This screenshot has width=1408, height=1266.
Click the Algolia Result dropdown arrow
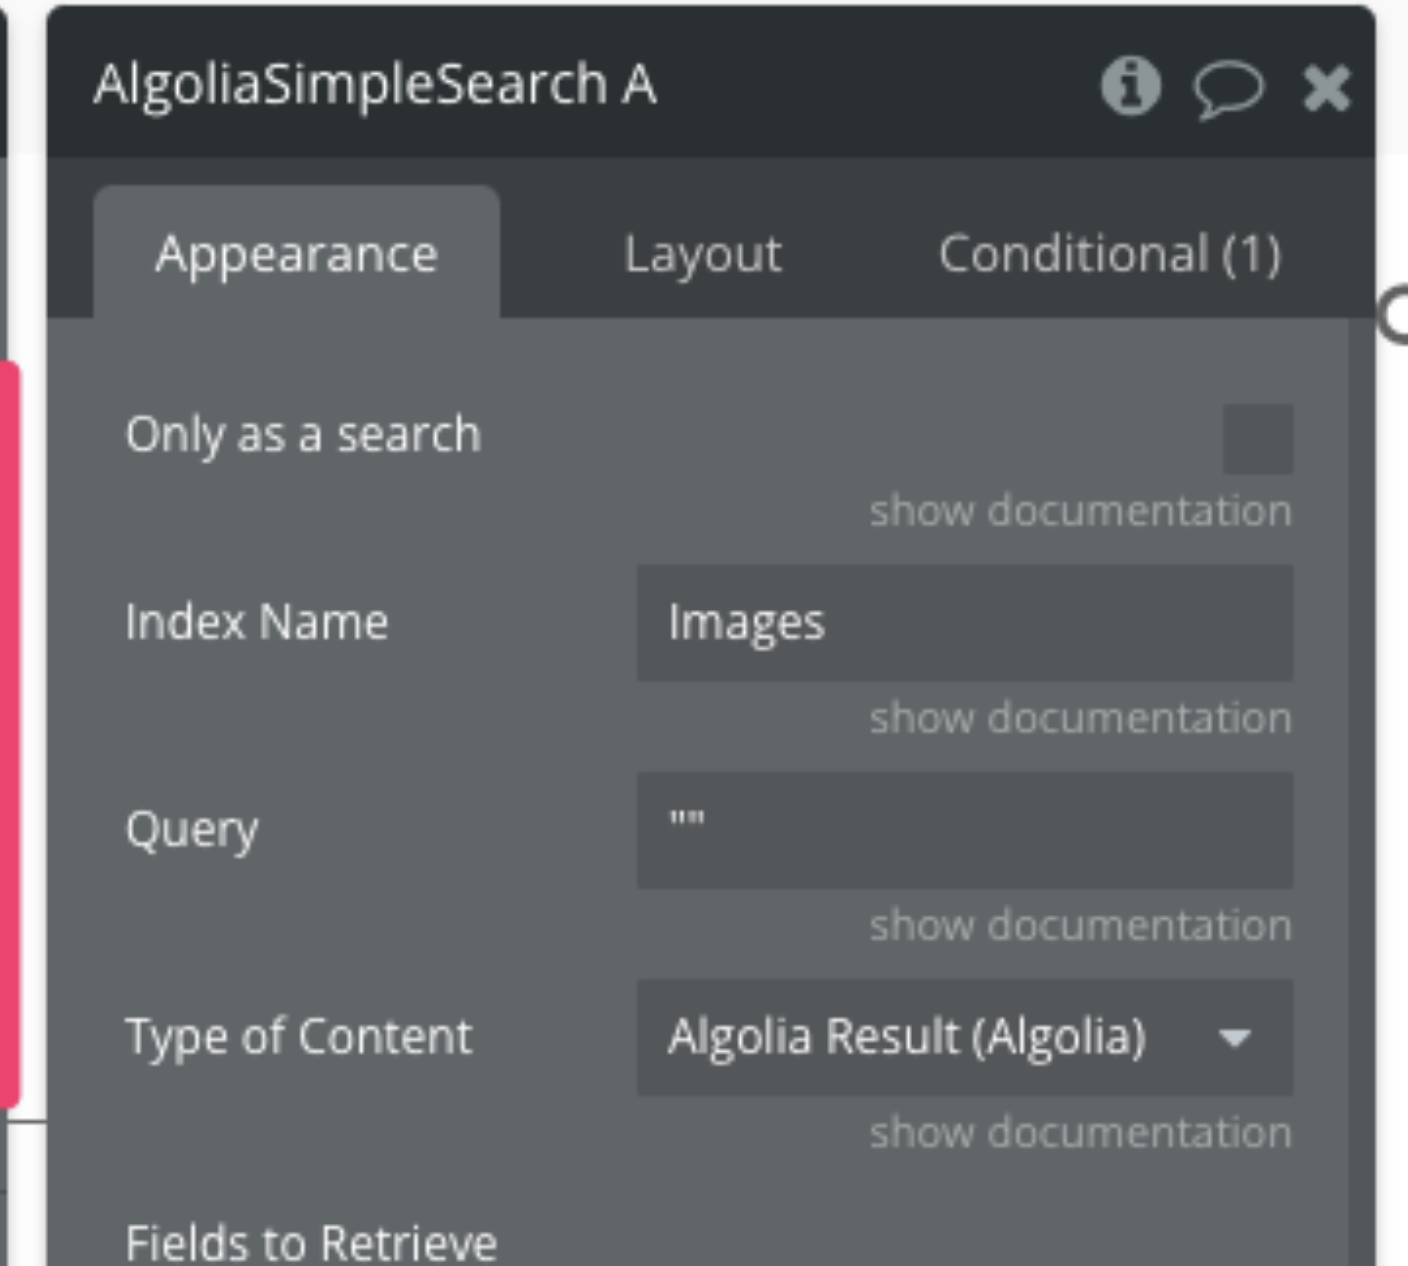[1235, 1038]
